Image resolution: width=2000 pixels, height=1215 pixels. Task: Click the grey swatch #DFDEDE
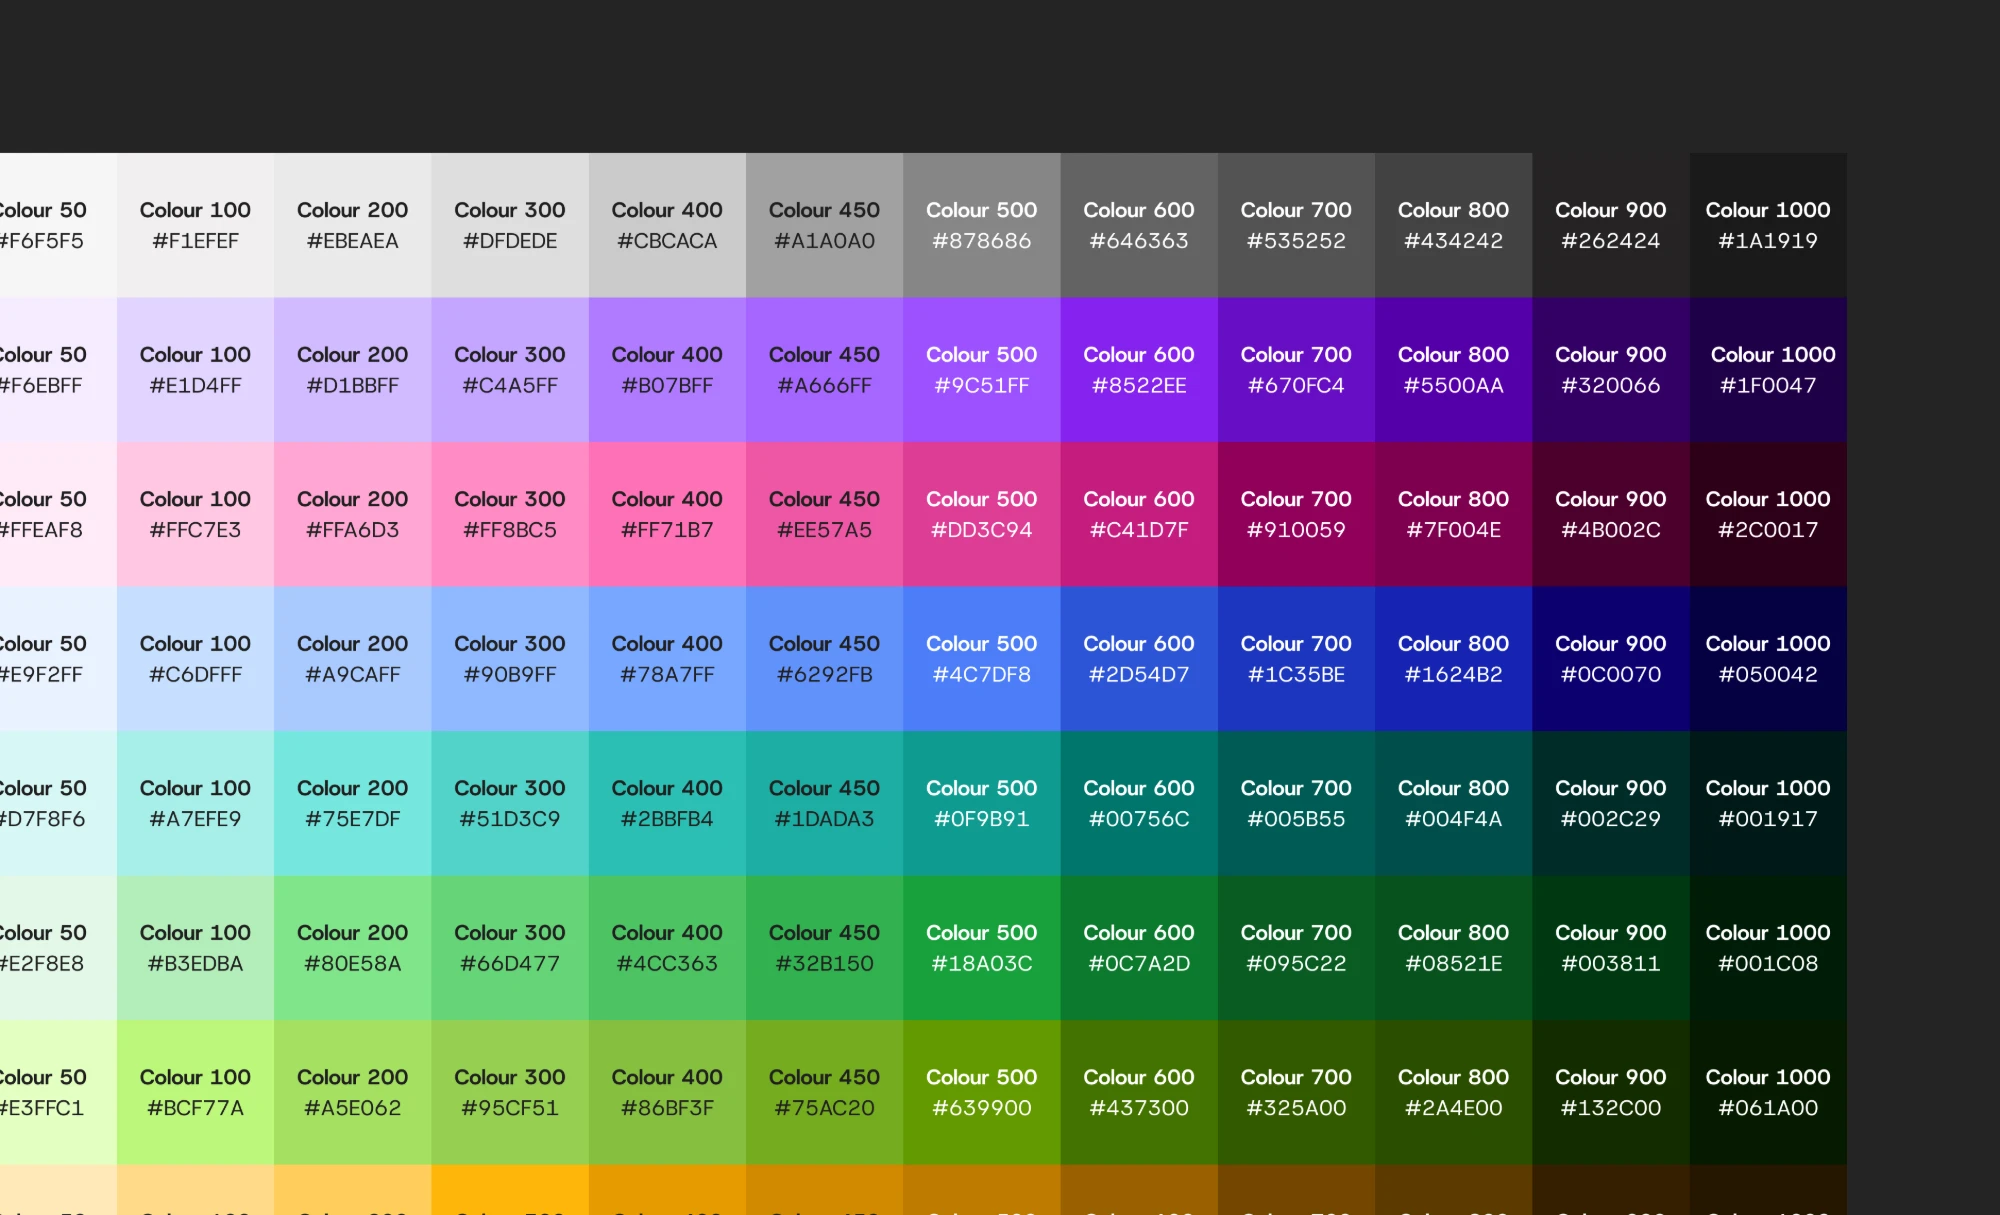(x=510, y=225)
